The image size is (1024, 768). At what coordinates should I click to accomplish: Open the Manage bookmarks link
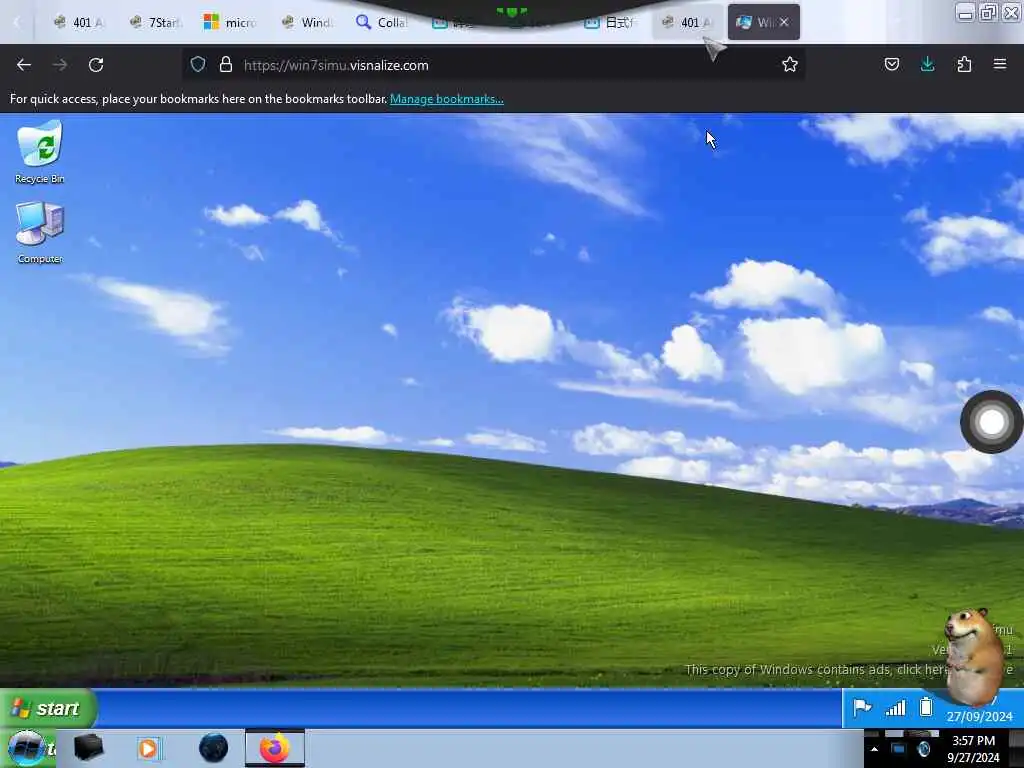(x=447, y=99)
